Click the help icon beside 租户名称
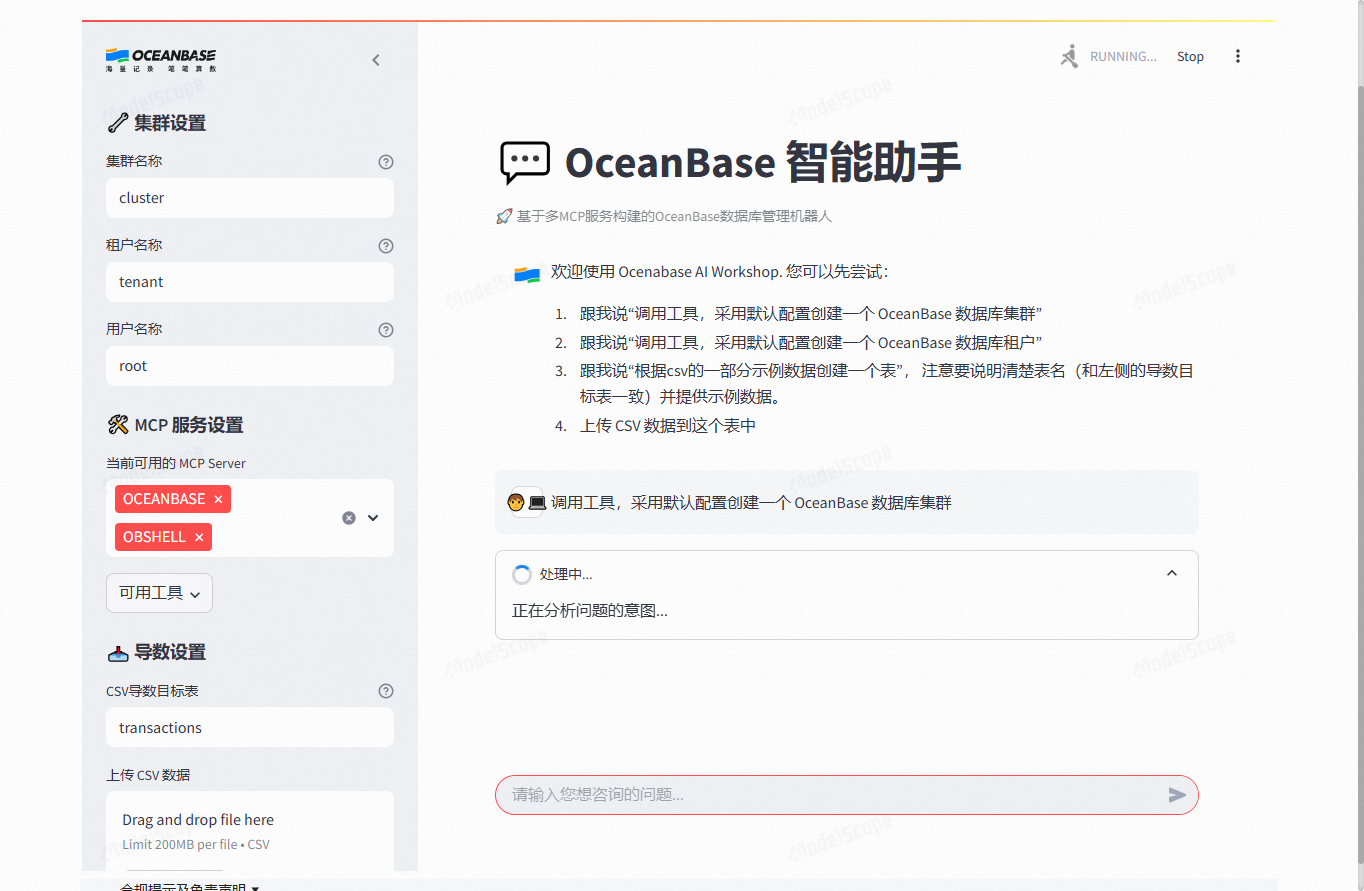This screenshot has width=1364, height=891. [x=386, y=245]
